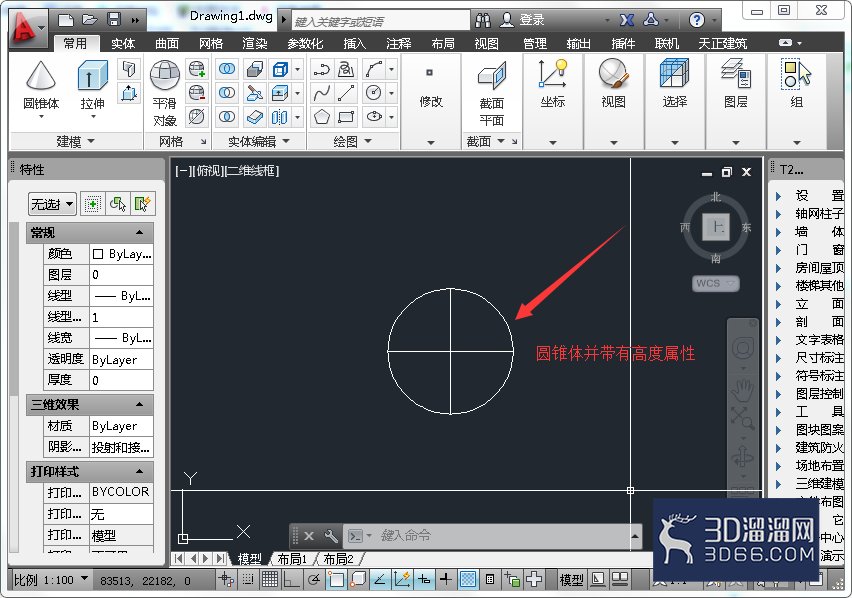Open the 修改 modify panel button
Screen dimensions: 852x598
(x=431, y=102)
